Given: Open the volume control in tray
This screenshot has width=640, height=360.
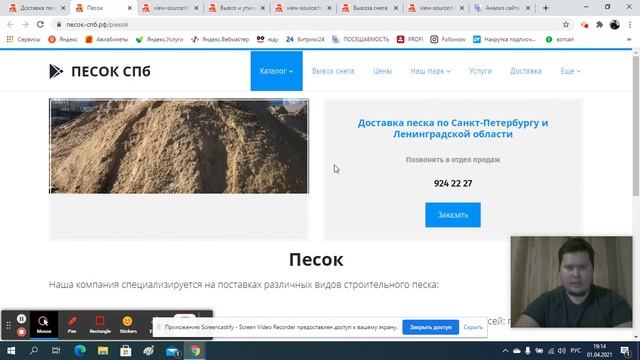Looking at the screenshot, I should click(x=562, y=351).
